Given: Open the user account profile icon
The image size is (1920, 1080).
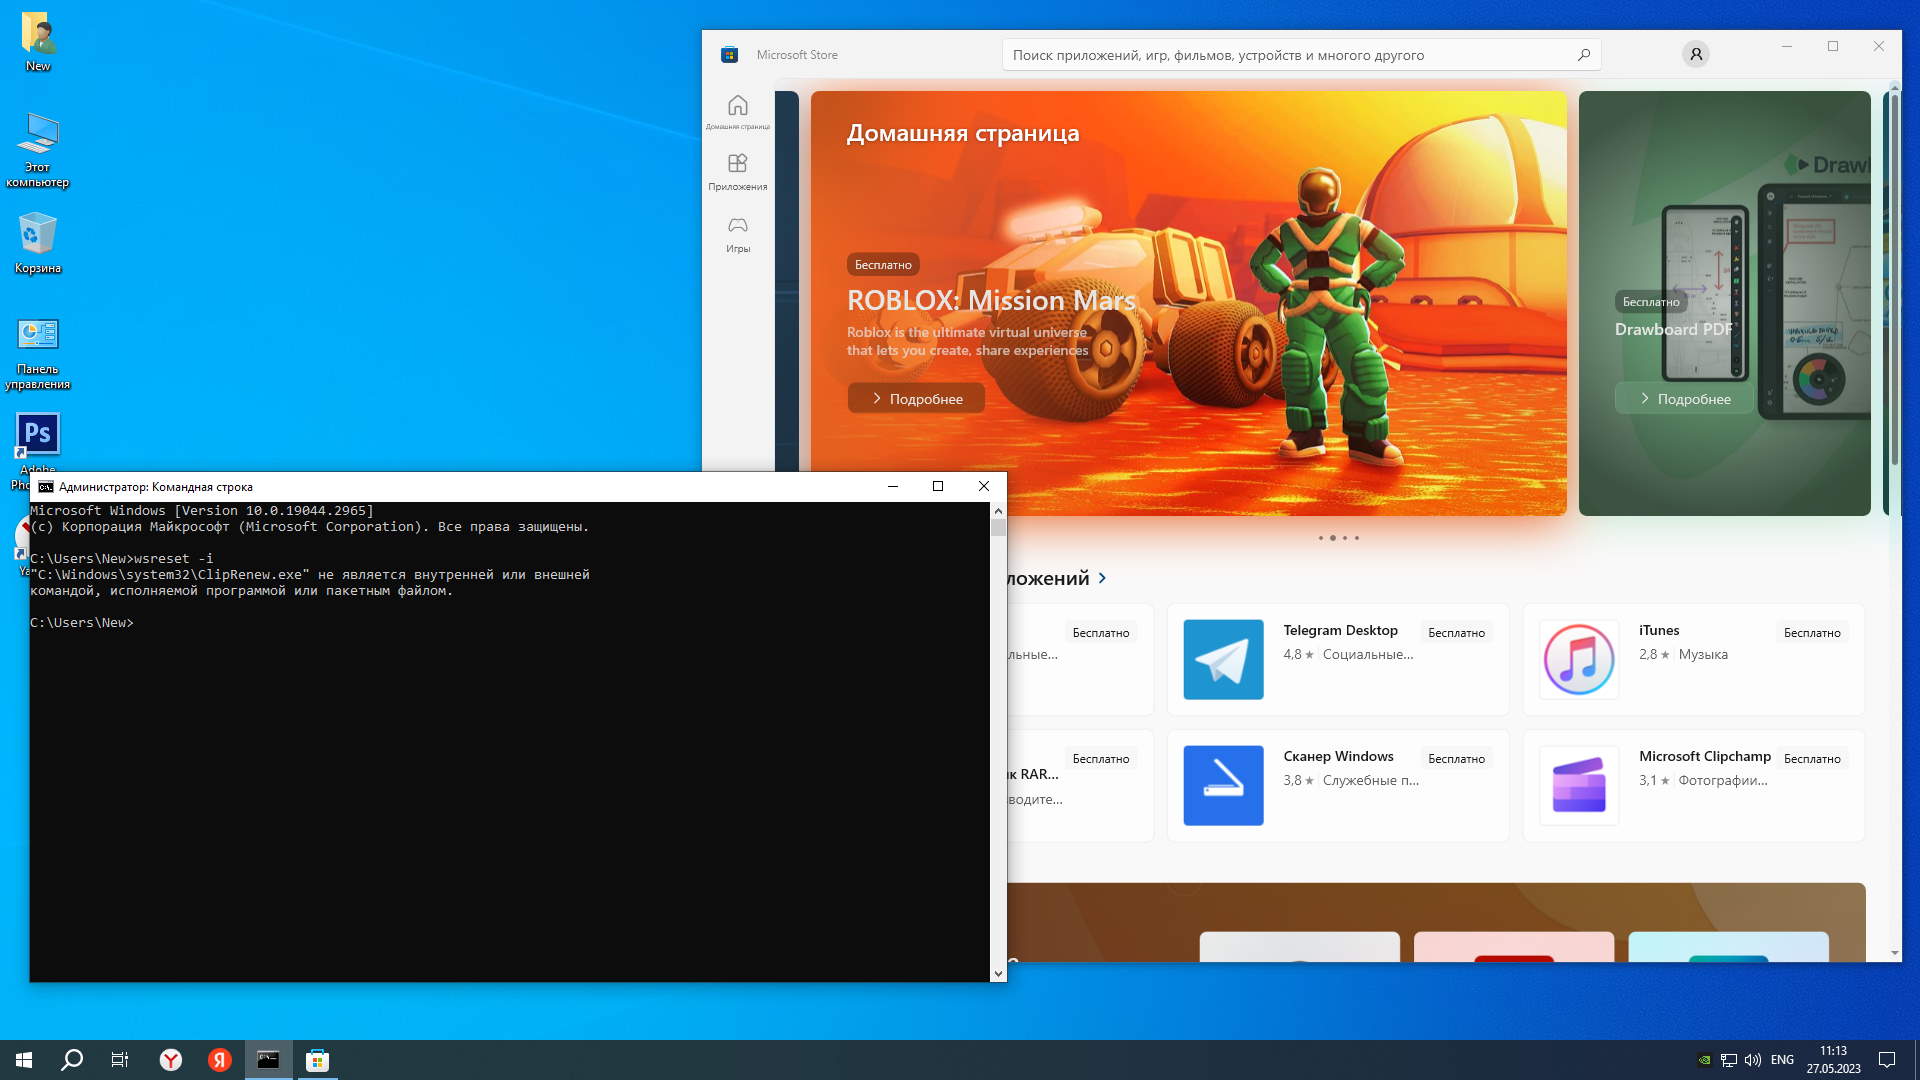Looking at the screenshot, I should [1696, 55].
